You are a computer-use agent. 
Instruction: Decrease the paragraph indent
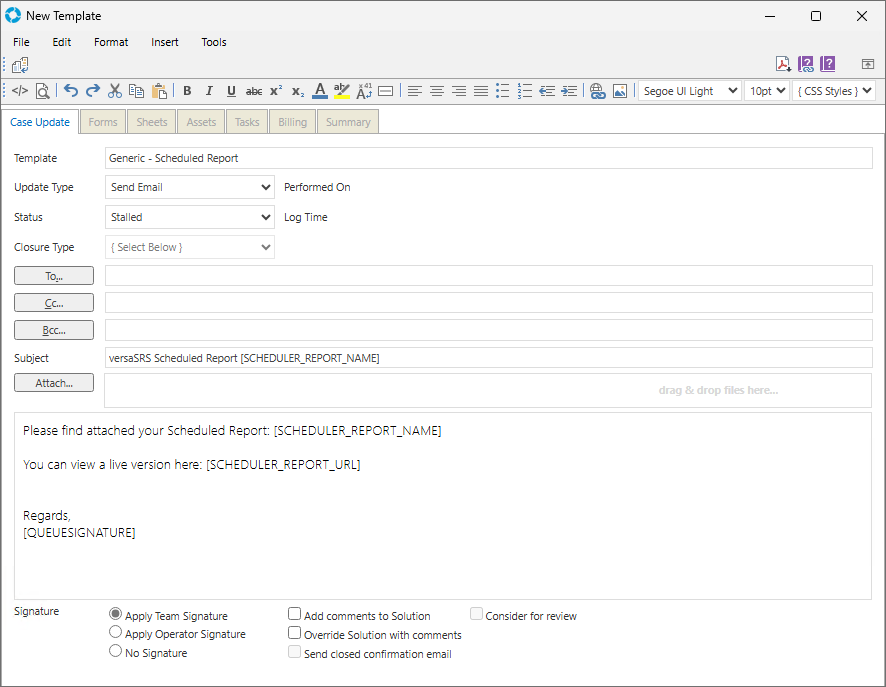click(x=547, y=91)
